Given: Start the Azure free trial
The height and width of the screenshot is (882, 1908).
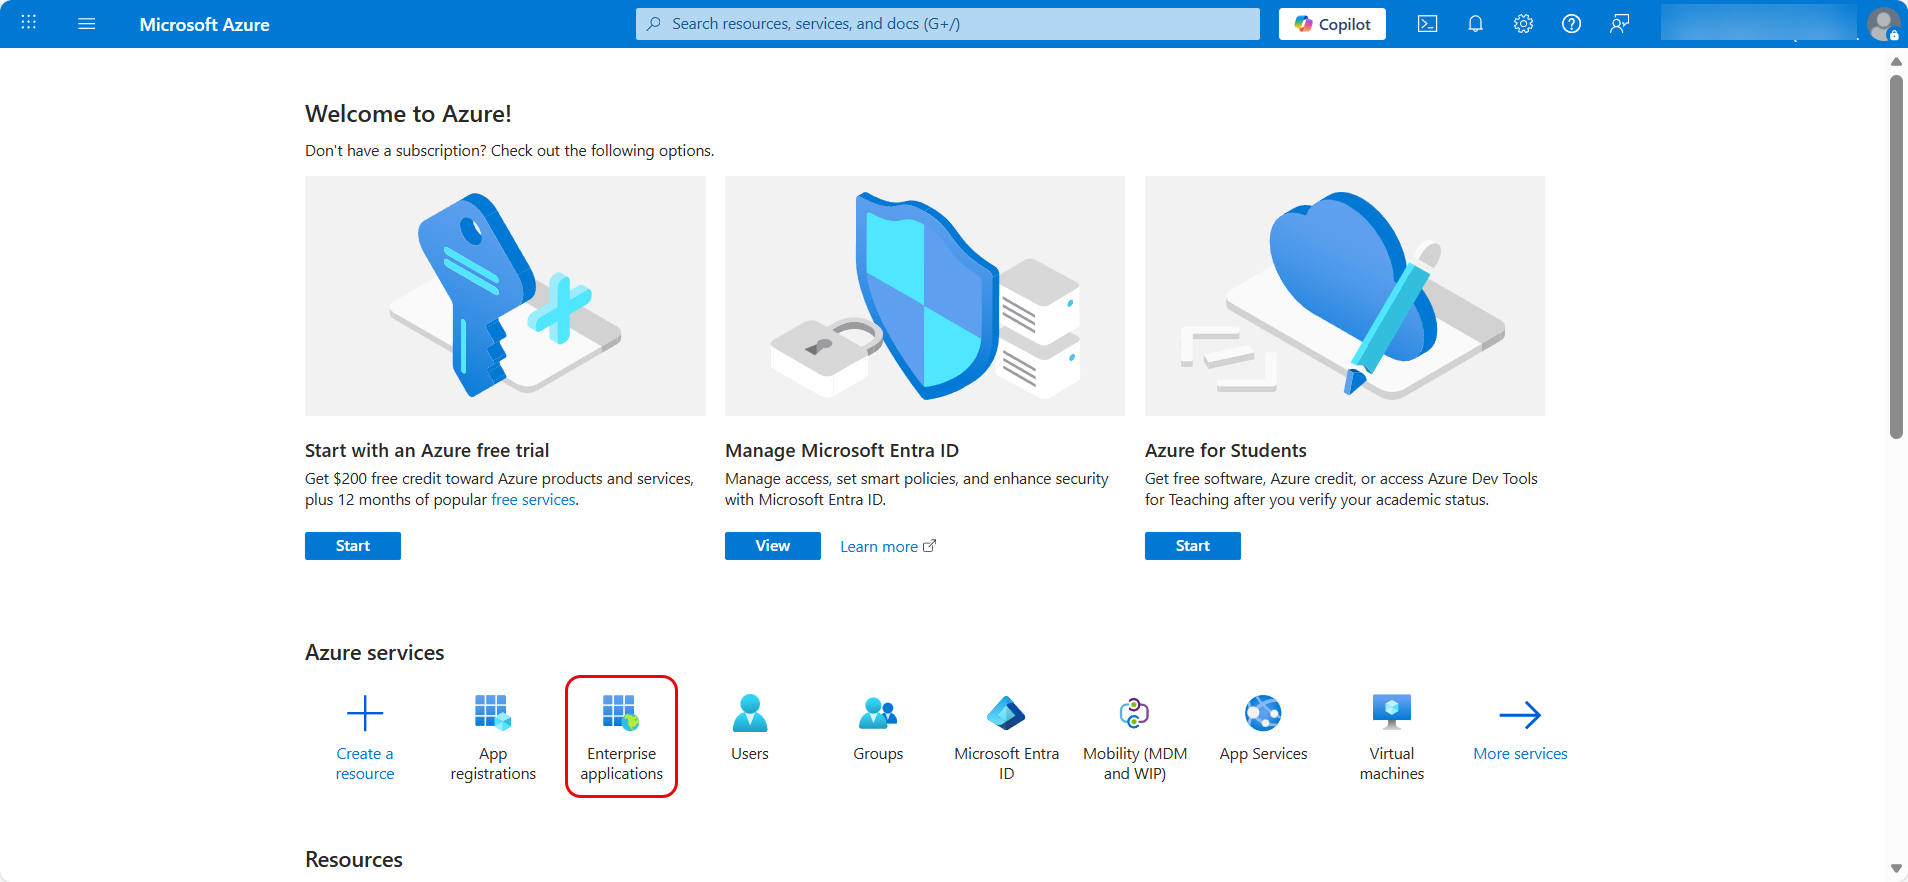Looking at the screenshot, I should point(353,546).
